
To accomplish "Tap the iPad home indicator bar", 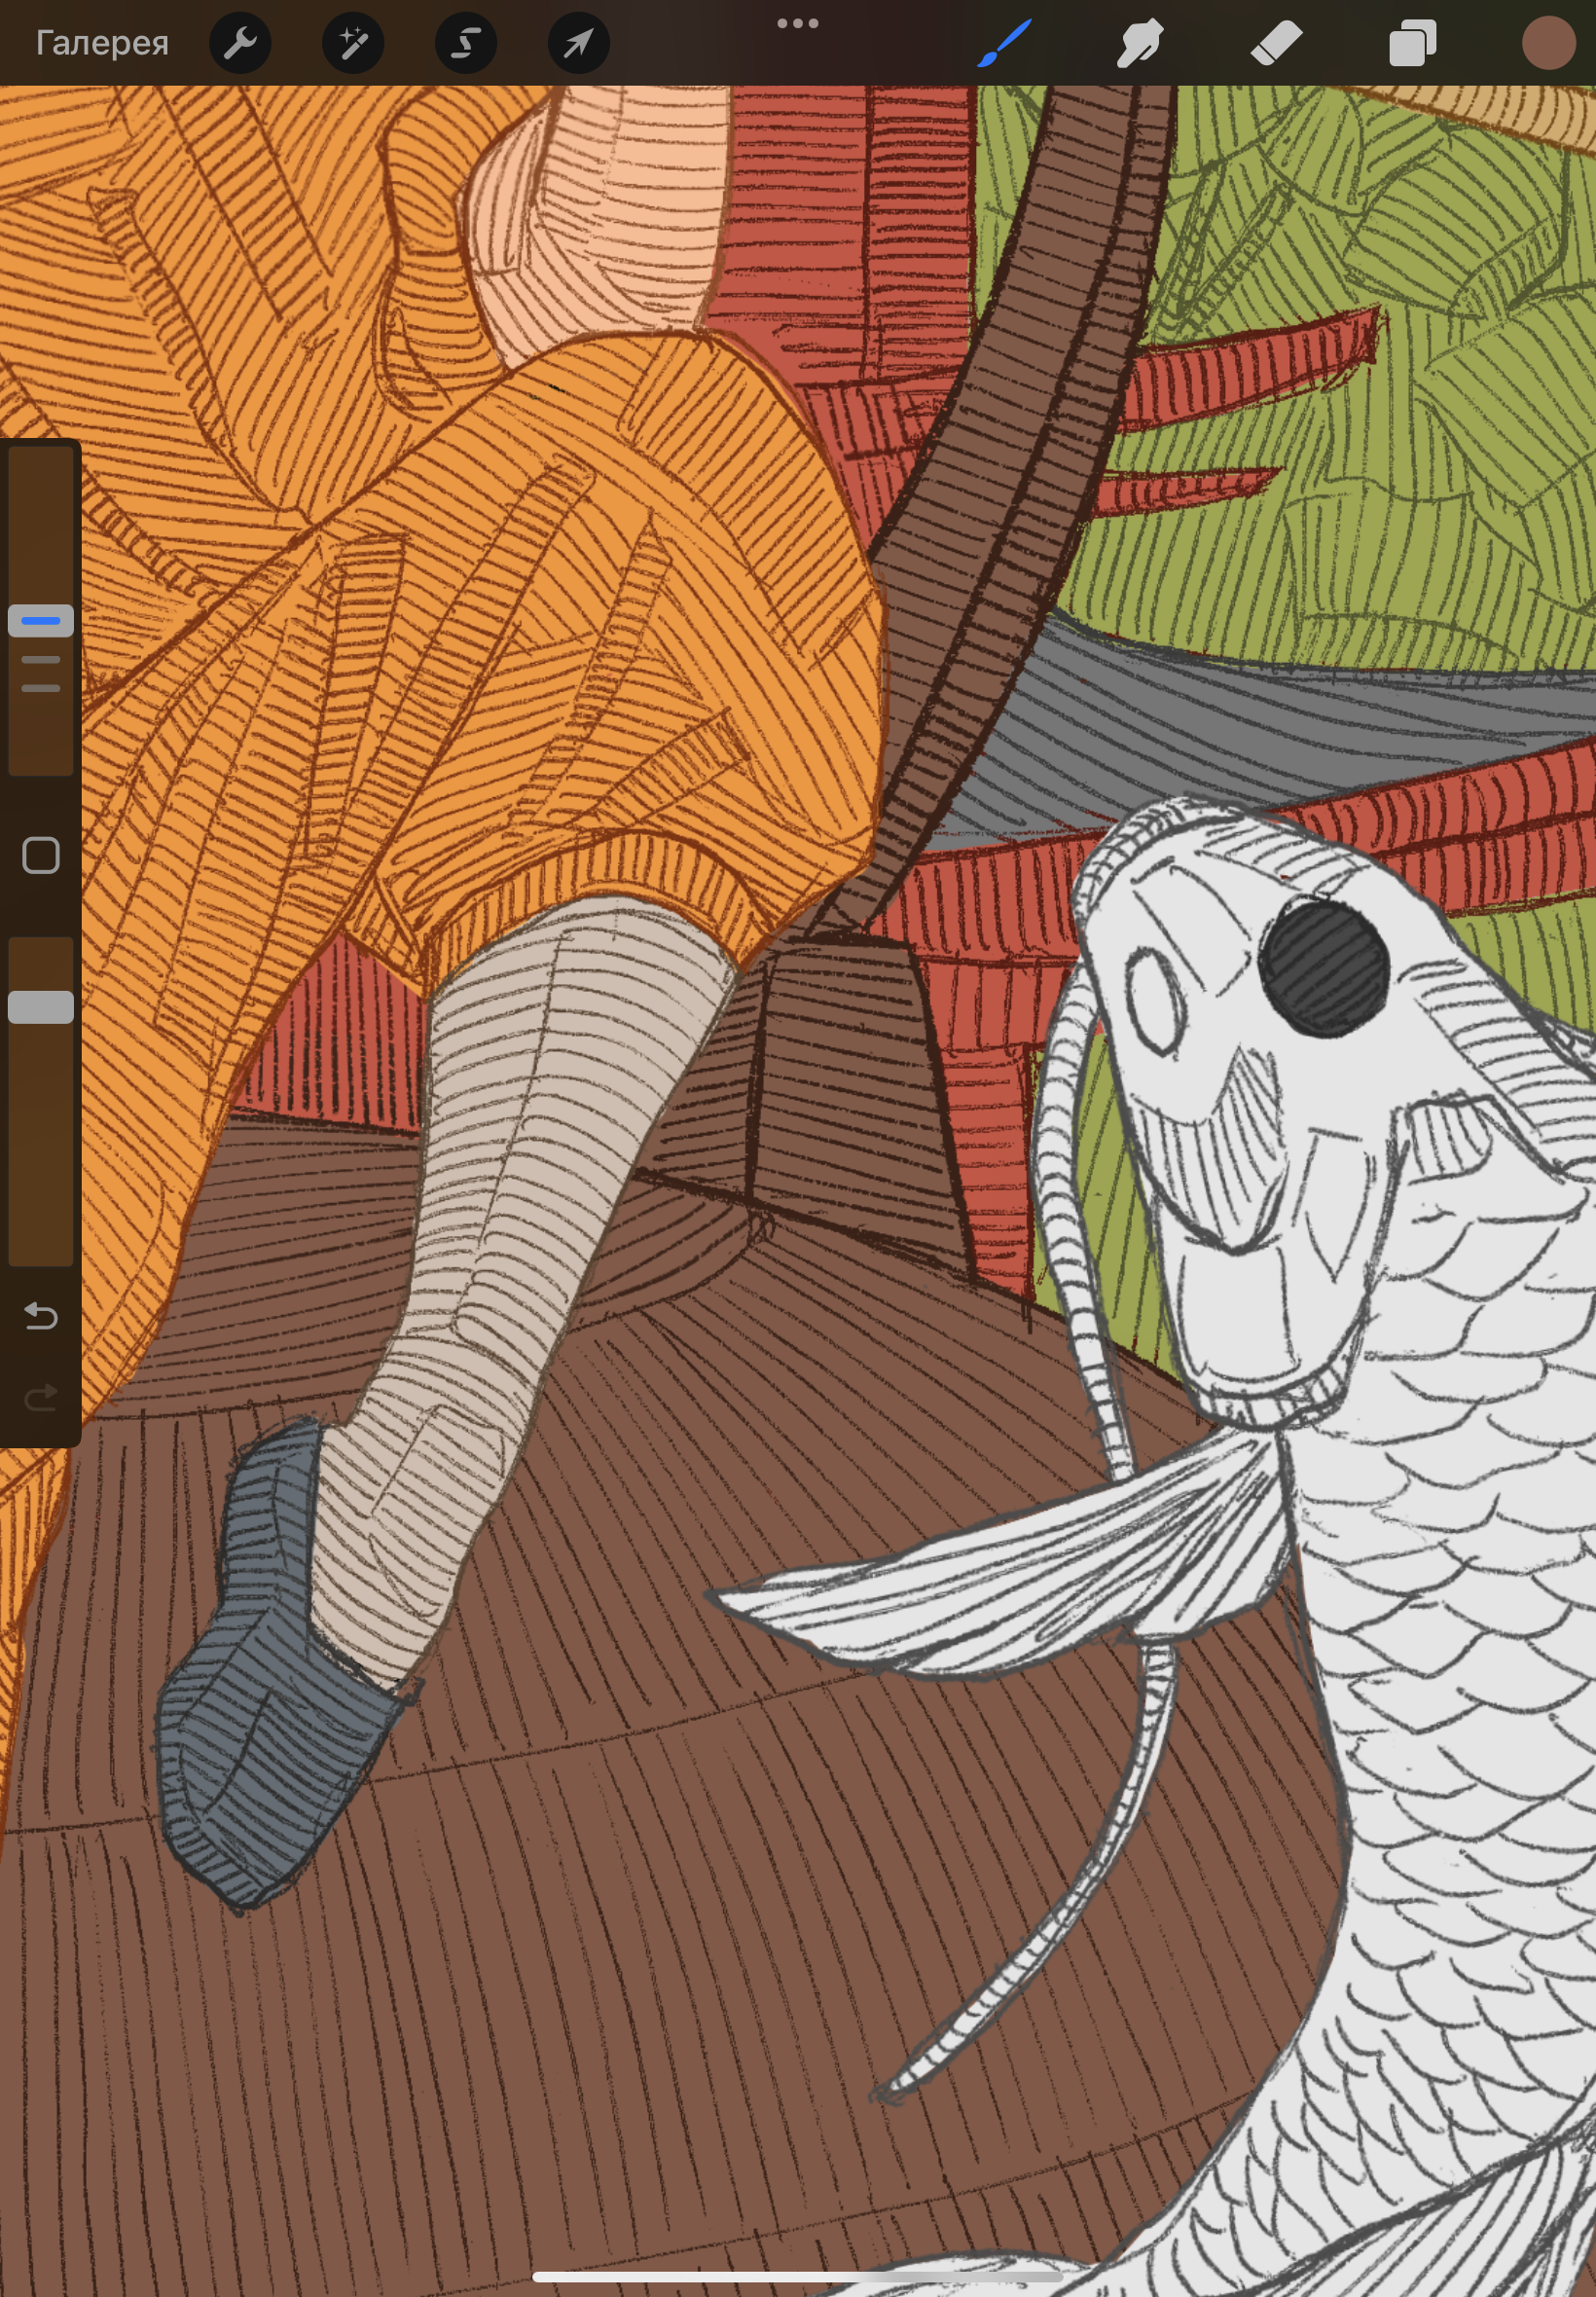I will pyautogui.click(x=797, y=2277).
